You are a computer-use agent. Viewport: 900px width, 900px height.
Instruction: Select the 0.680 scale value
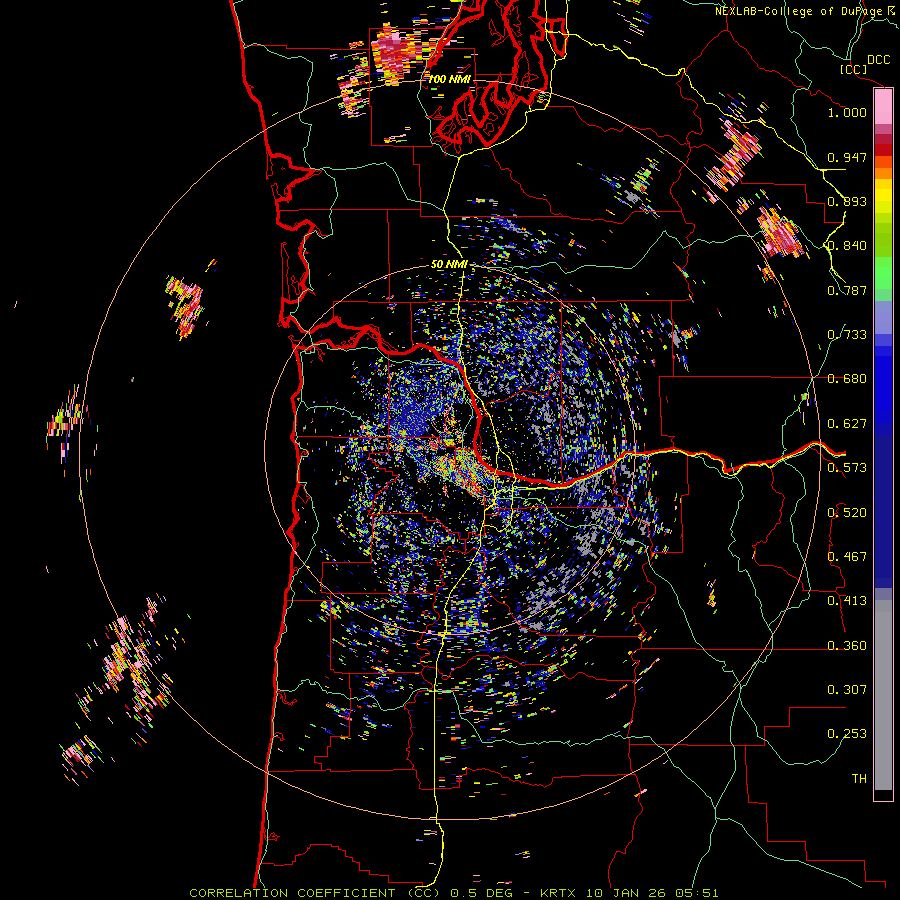[847, 379]
